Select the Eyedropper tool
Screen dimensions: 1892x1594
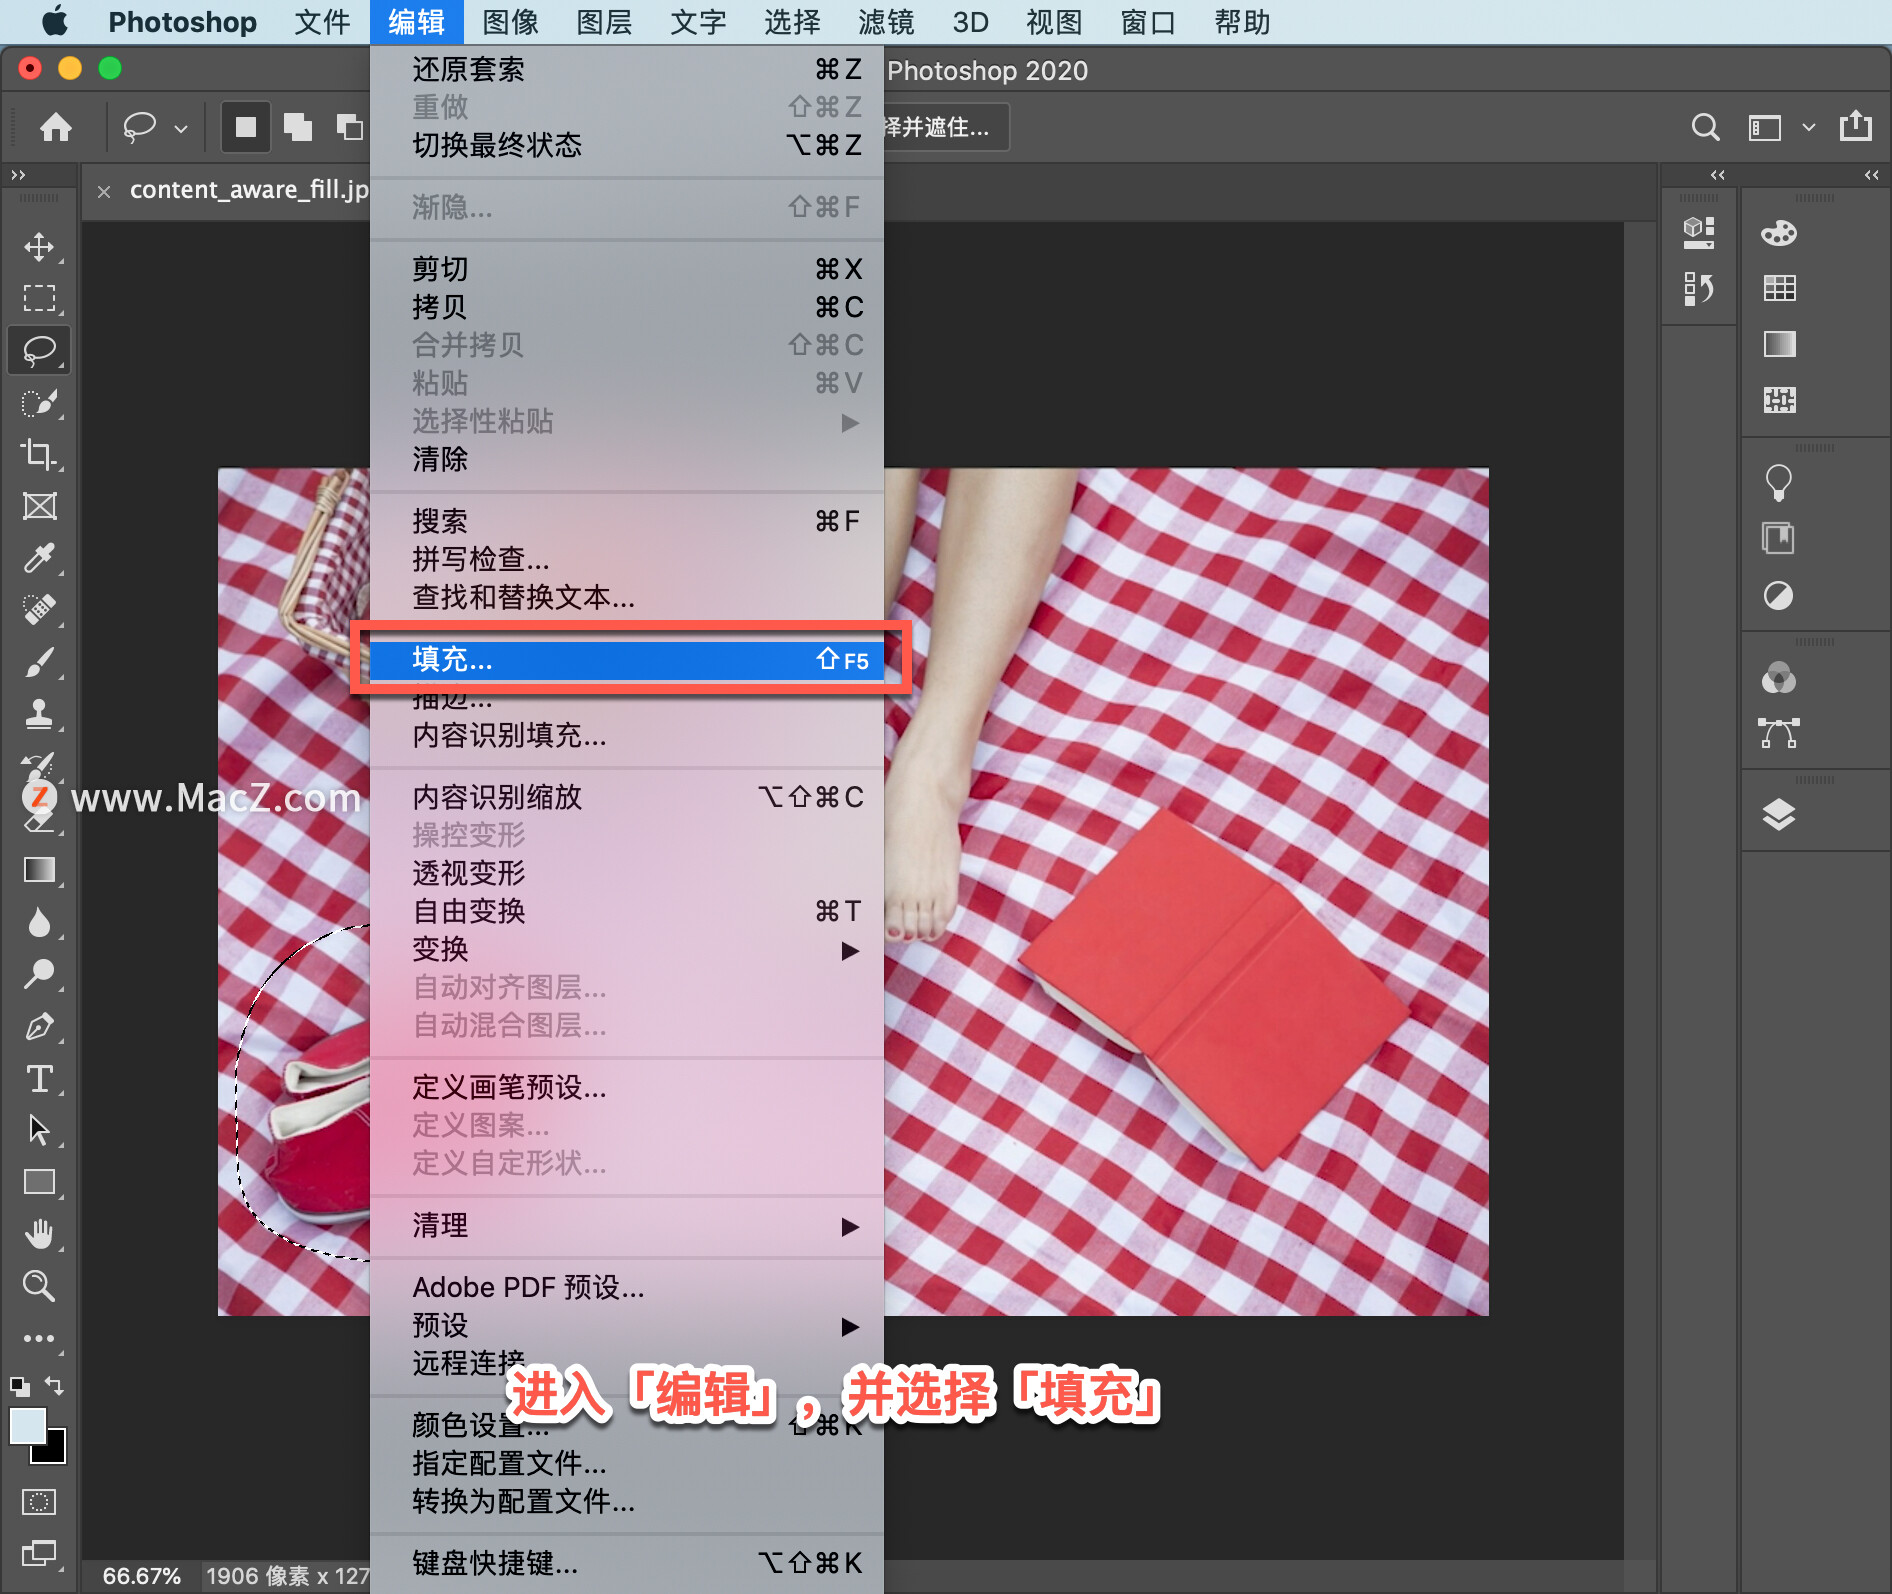click(39, 558)
